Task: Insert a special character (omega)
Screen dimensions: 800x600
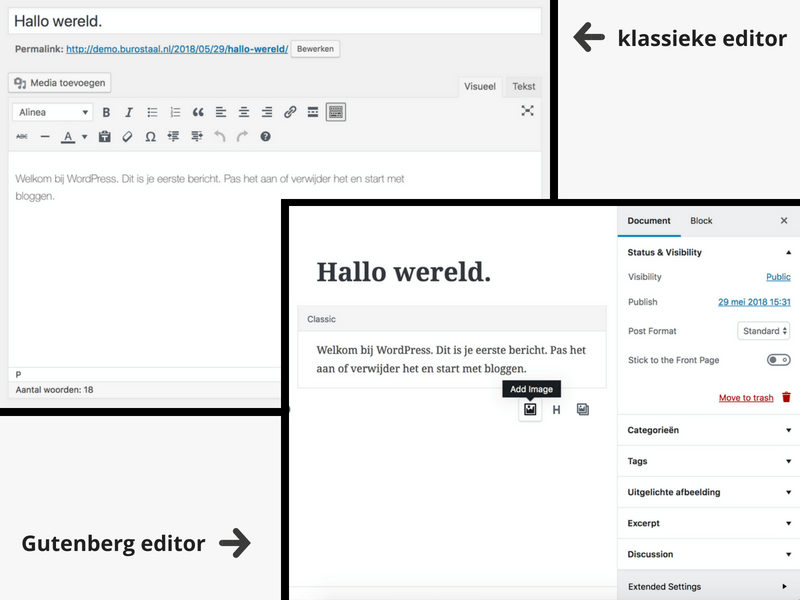Action: [151, 137]
